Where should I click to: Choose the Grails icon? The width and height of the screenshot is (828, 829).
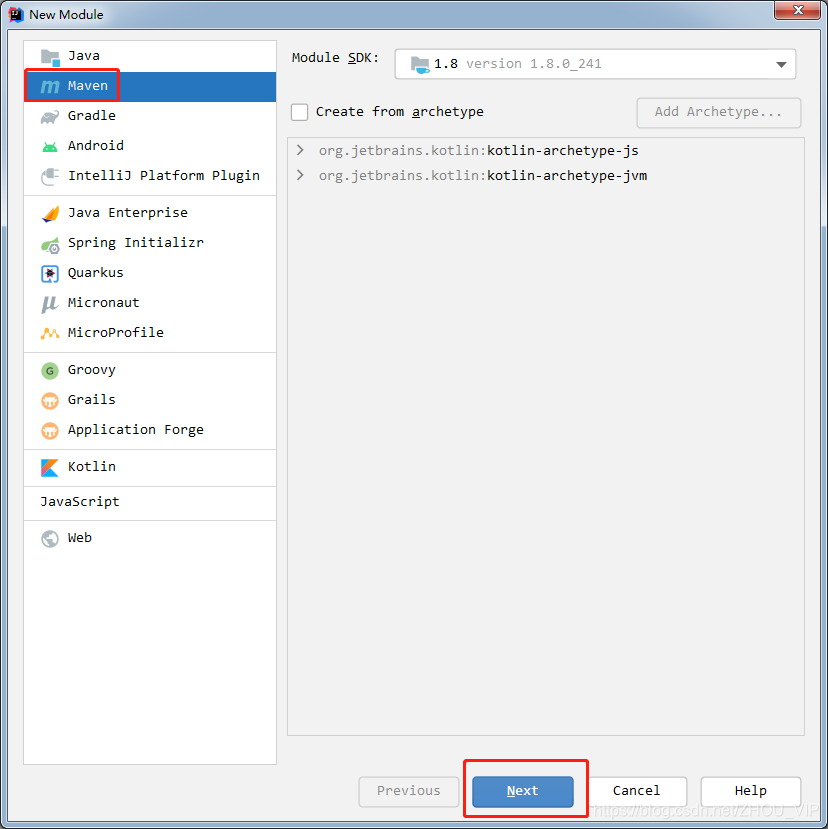click(50, 401)
